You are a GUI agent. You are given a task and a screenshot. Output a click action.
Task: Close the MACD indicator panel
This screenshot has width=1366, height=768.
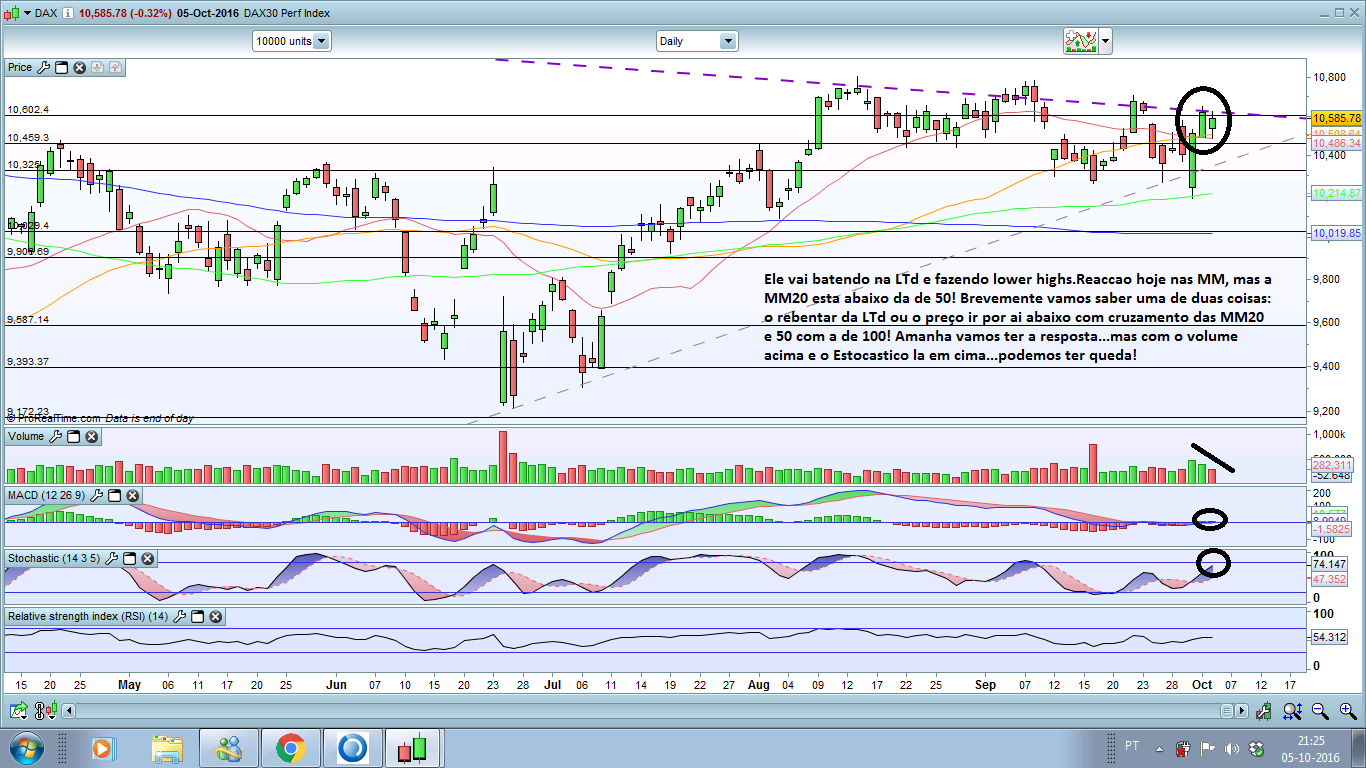tap(133, 496)
